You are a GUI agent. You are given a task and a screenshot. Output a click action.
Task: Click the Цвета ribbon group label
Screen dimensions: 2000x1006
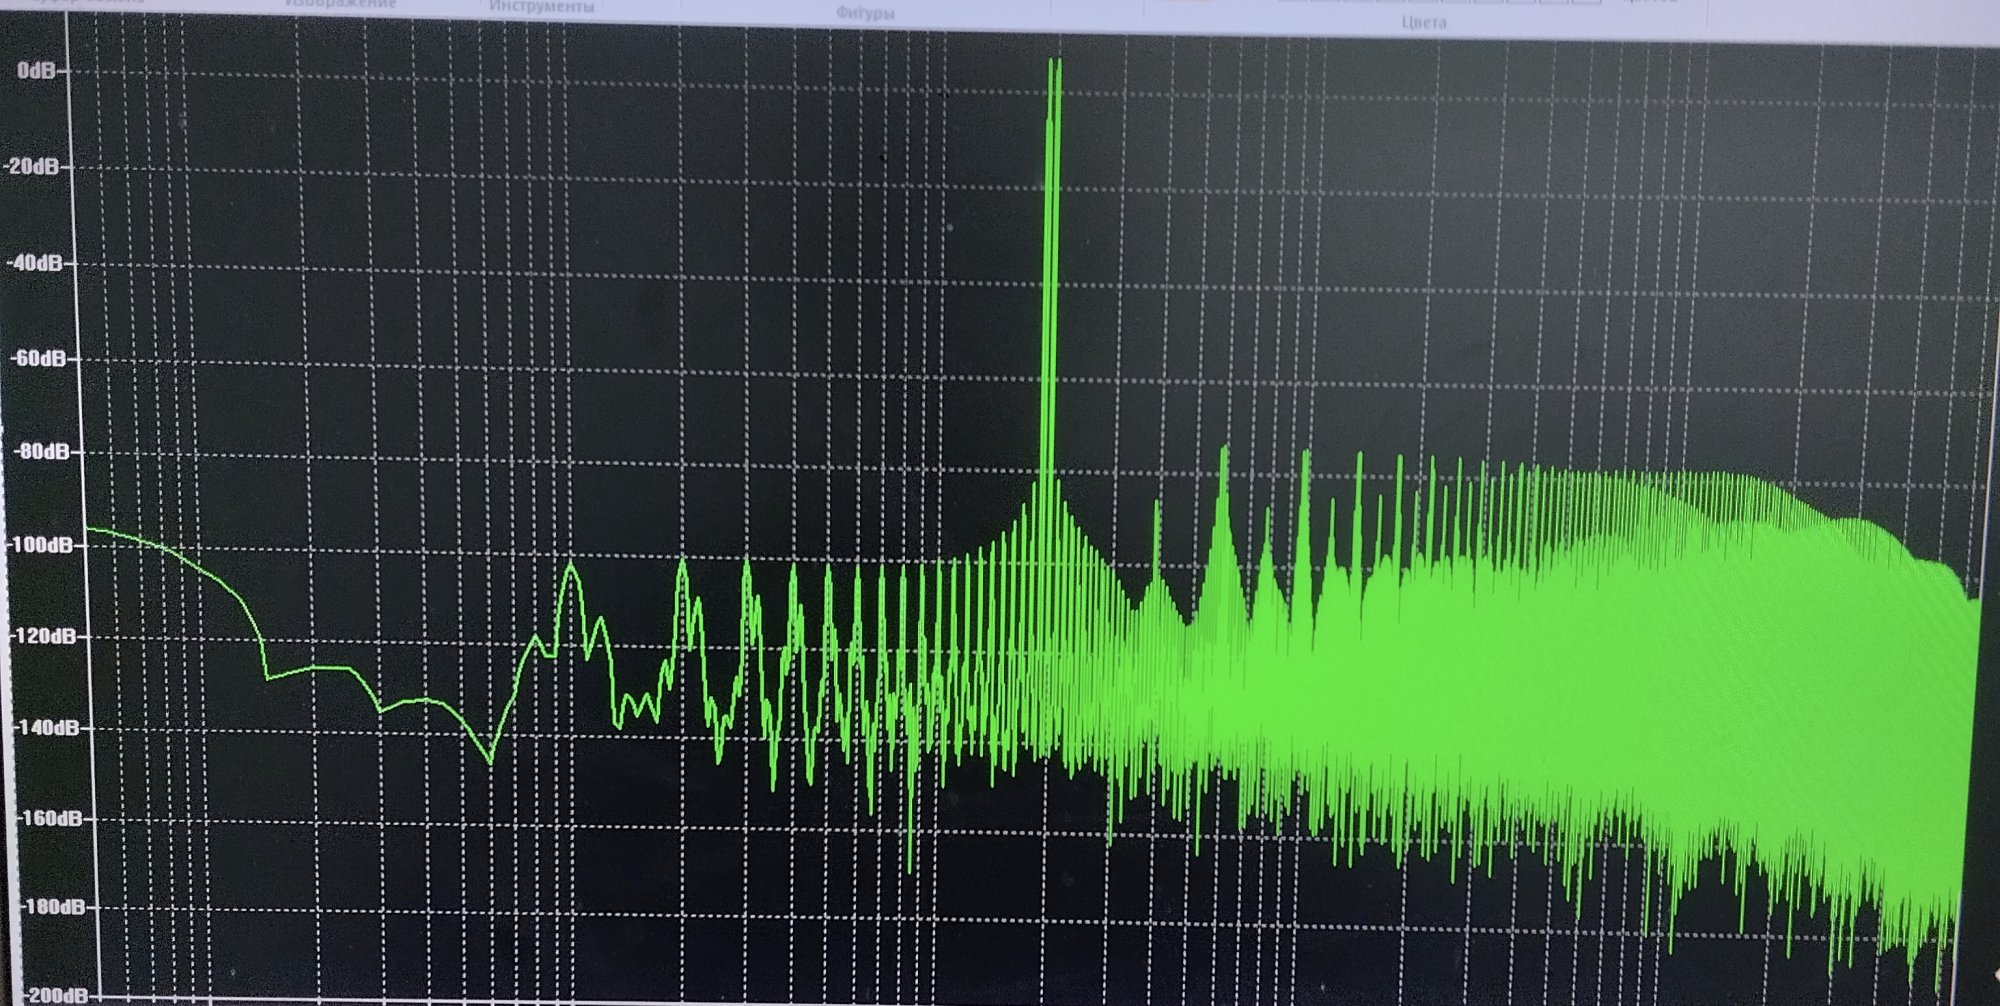coord(1423,22)
